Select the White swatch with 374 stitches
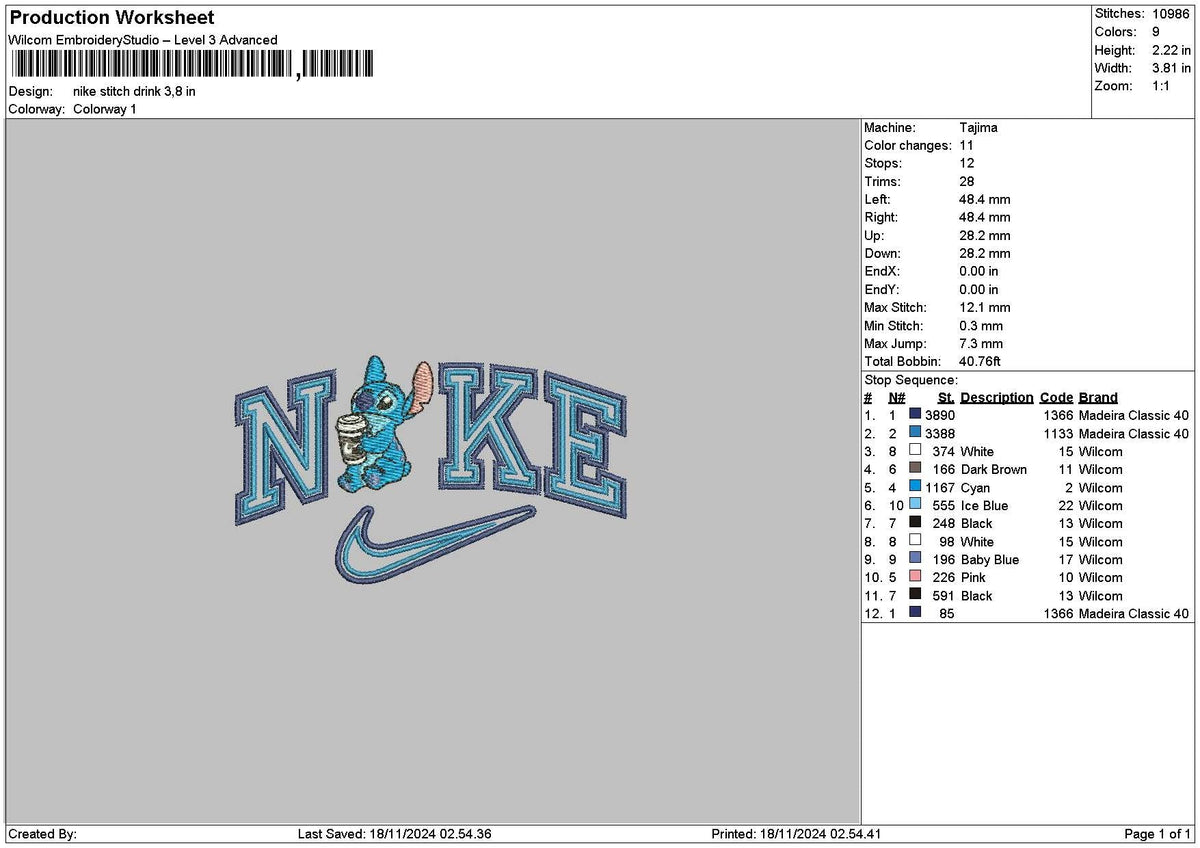The image size is (1200, 848). tap(914, 451)
